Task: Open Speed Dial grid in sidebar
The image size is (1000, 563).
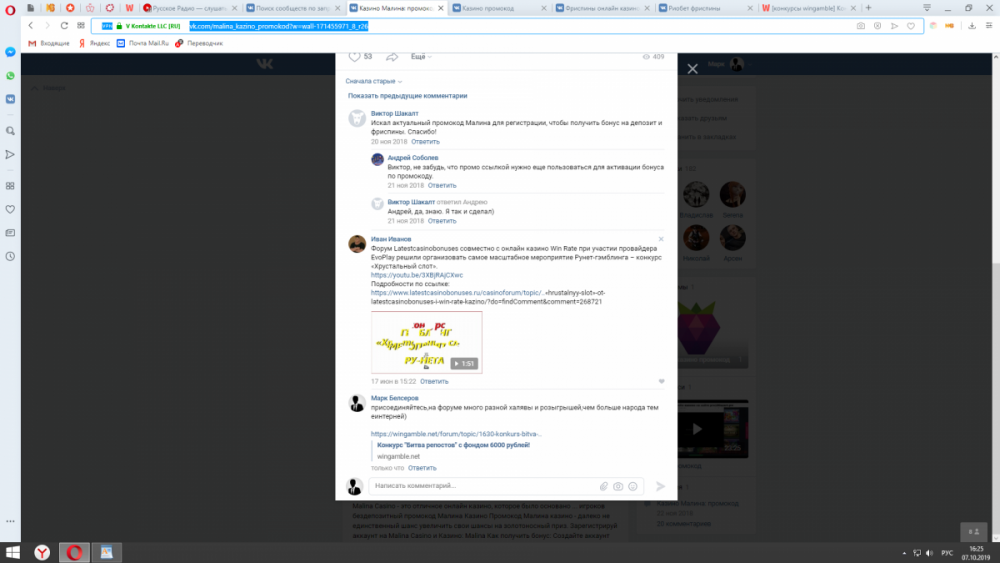Action: [10, 186]
